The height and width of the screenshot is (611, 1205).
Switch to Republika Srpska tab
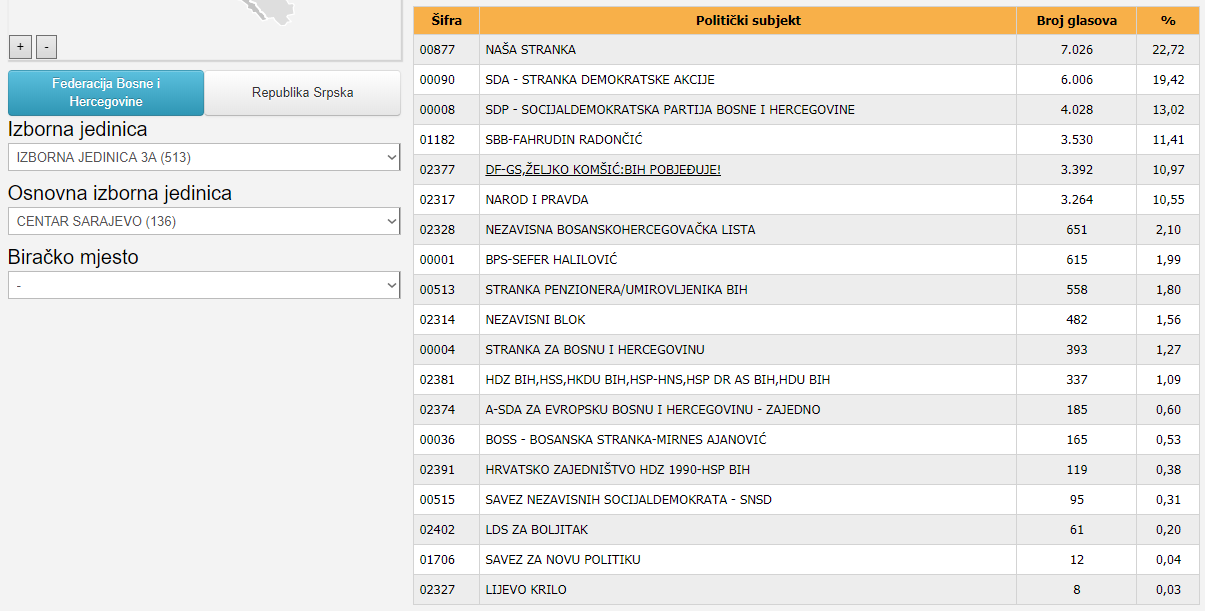pyautogui.click(x=303, y=93)
